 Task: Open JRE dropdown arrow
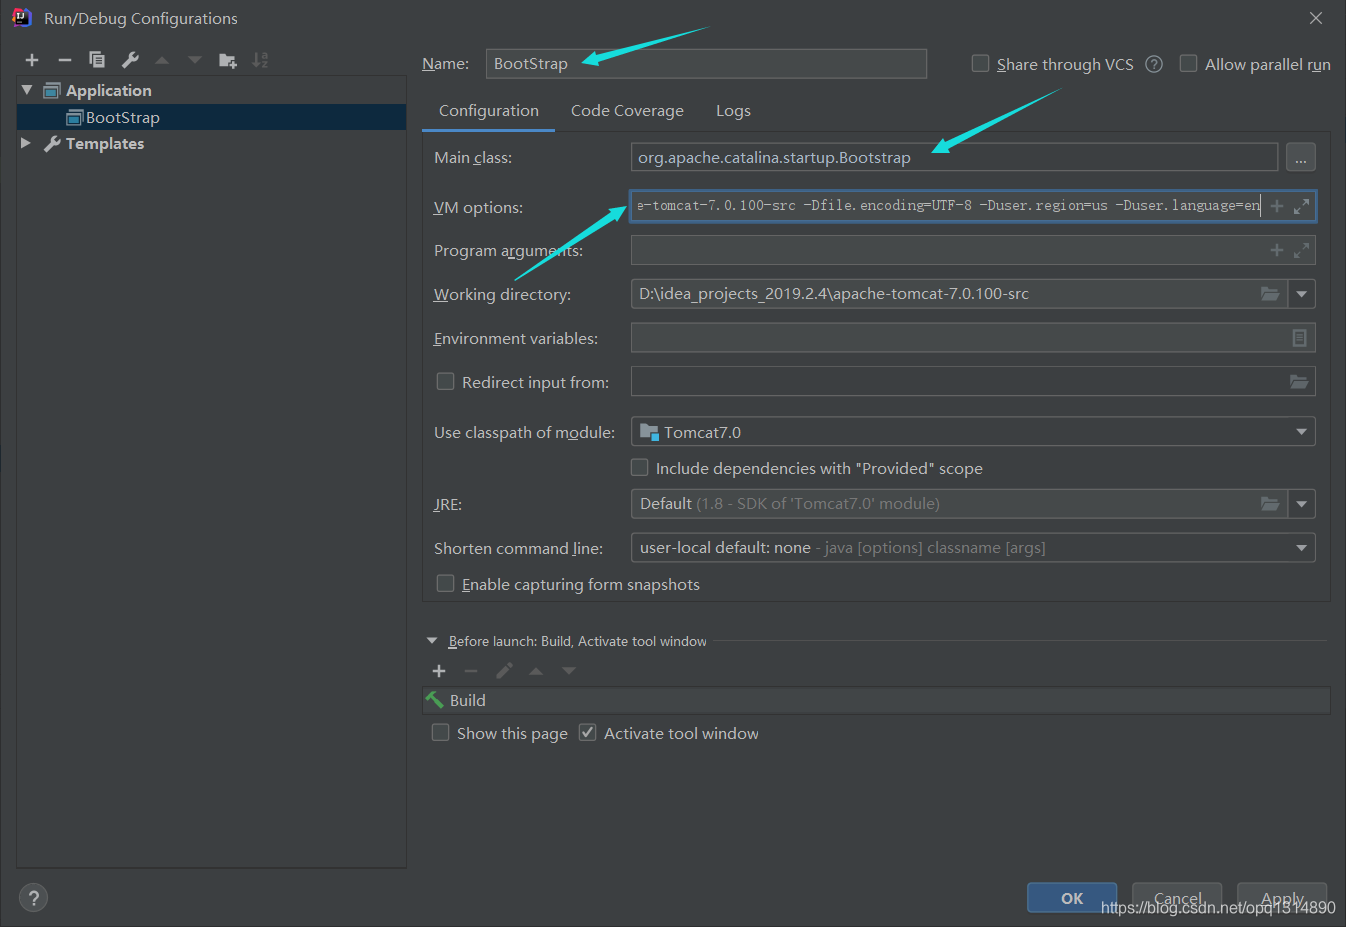pyautogui.click(x=1301, y=504)
